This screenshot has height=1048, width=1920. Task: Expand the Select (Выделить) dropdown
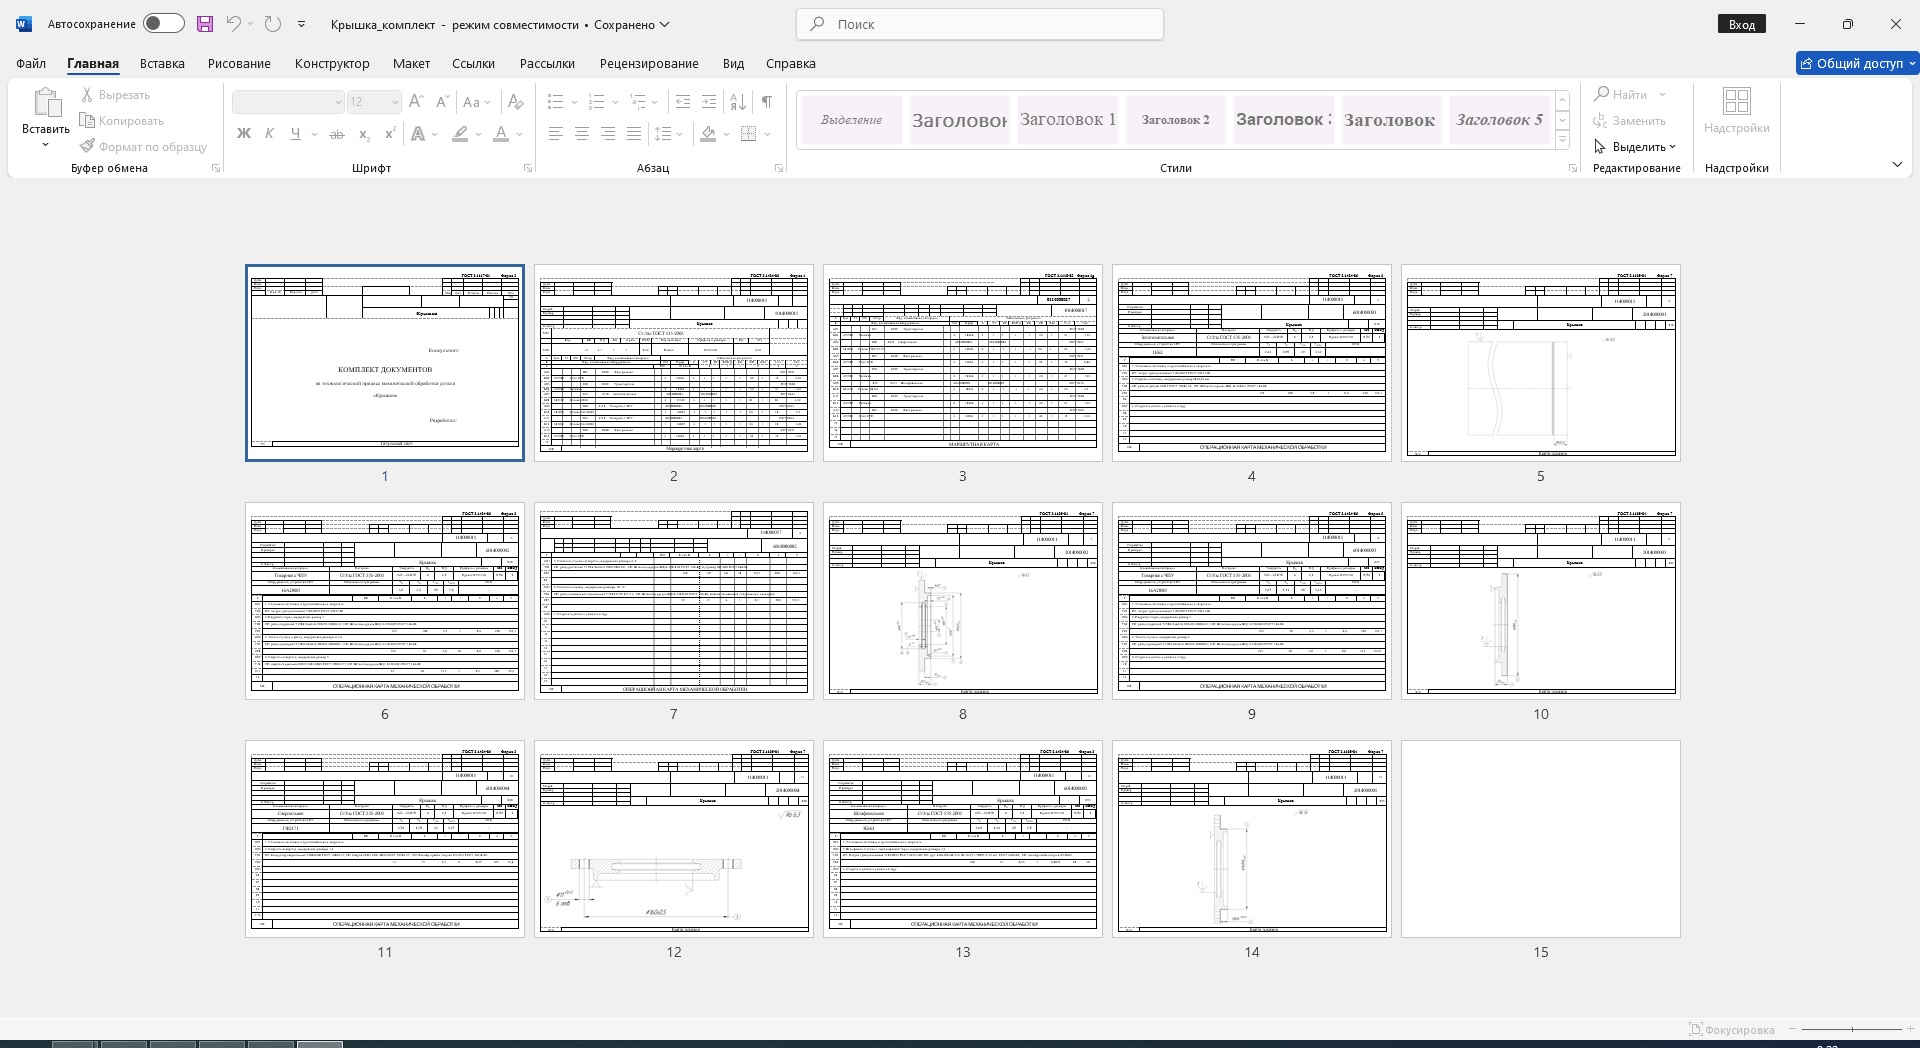click(1638, 147)
